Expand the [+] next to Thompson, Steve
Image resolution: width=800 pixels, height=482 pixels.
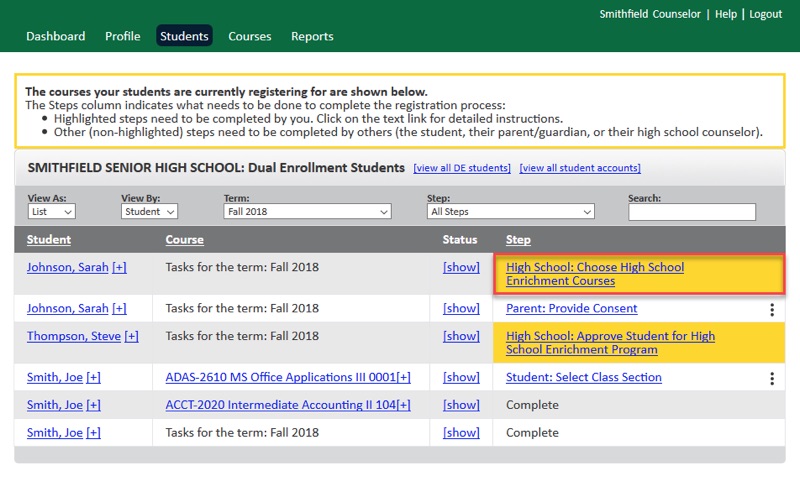coord(131,337)
